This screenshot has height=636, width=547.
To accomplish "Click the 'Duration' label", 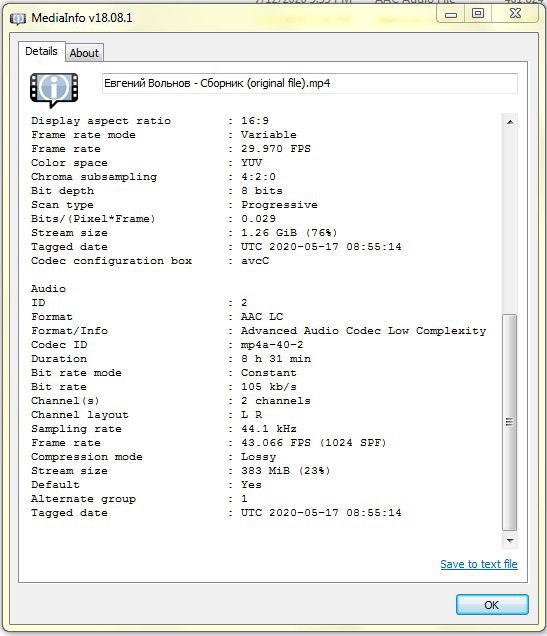I will click(x=59, y=359).
